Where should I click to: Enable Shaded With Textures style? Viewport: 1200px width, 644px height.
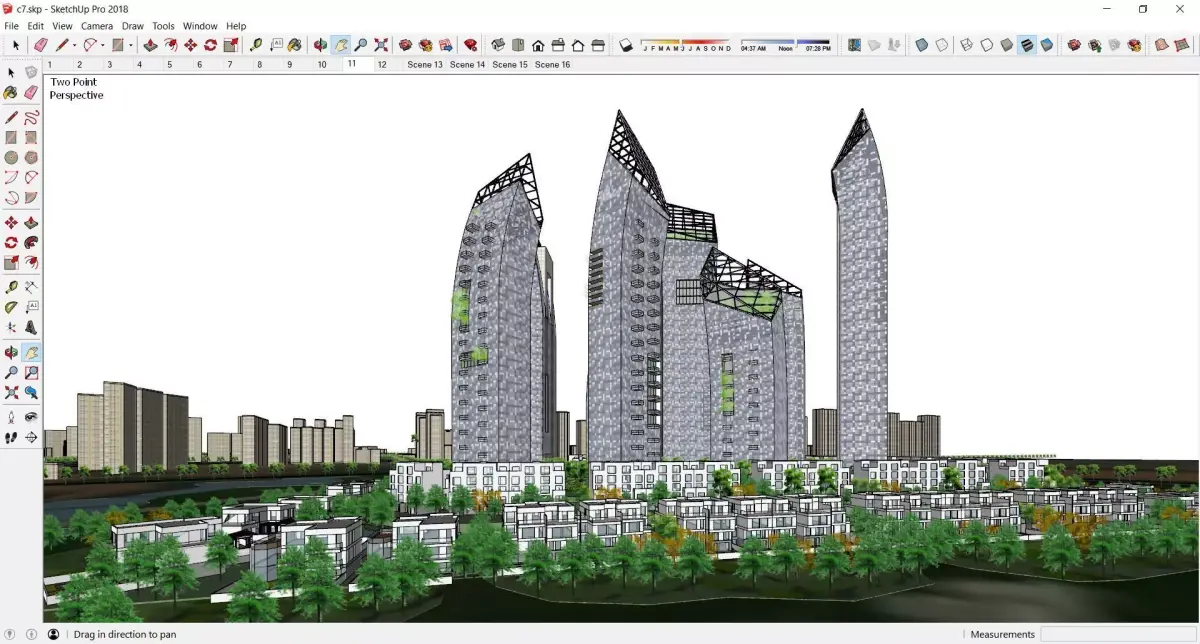[1027, 45]
